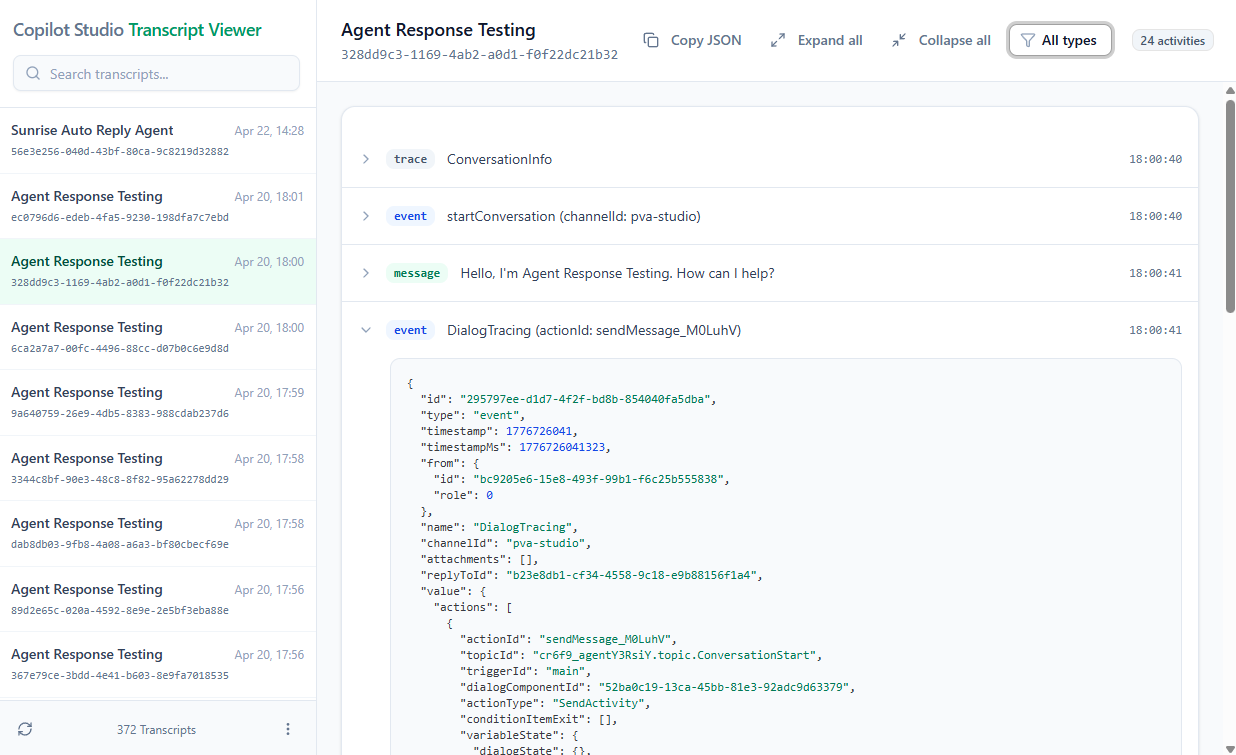
Task: Click the header transcript ID 328dd9c3-1169
Action: click(x=479, y=55)
